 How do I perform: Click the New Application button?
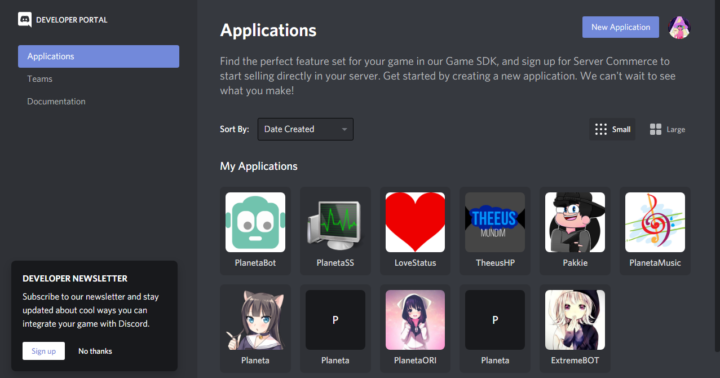(x=620, y=27)
